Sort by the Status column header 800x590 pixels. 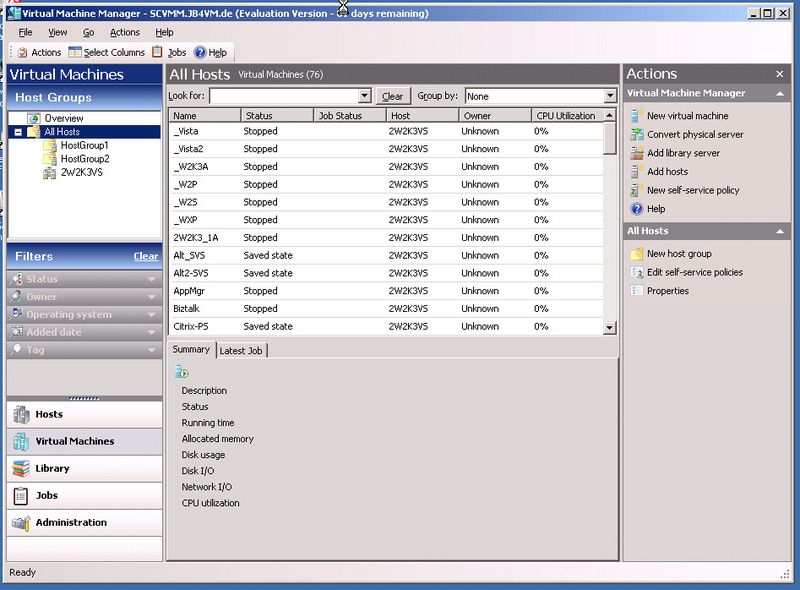click(x=277, y=116)
